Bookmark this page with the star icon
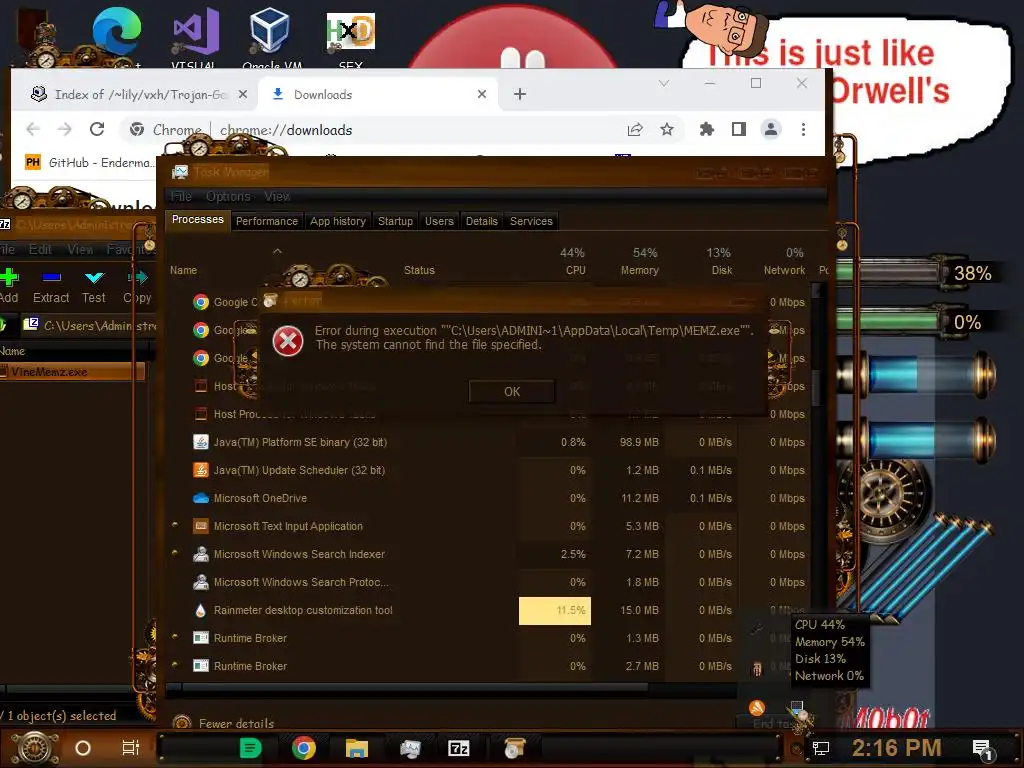The image size is (1024, 768). coord(666,129)
